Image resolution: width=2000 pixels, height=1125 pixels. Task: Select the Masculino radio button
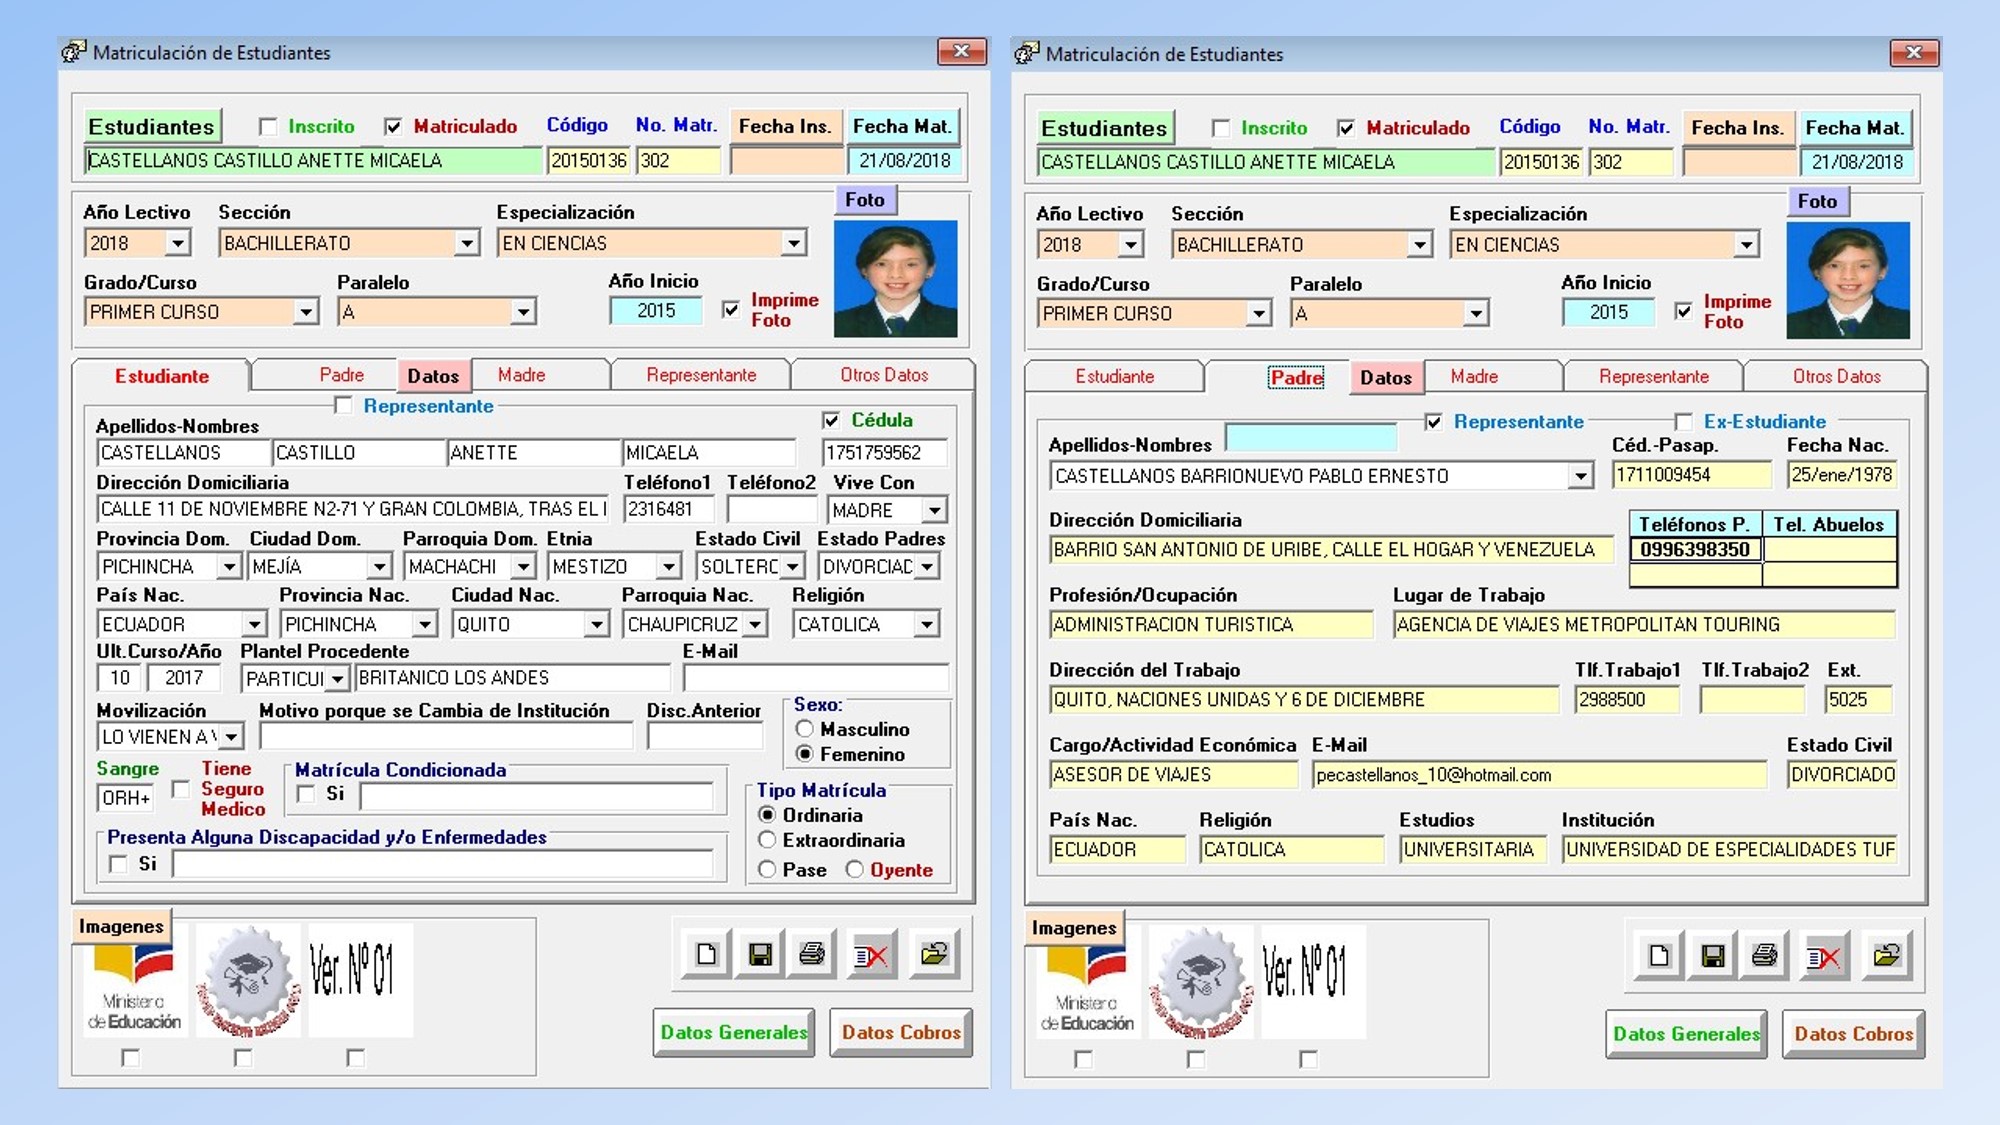coord(804,729)
